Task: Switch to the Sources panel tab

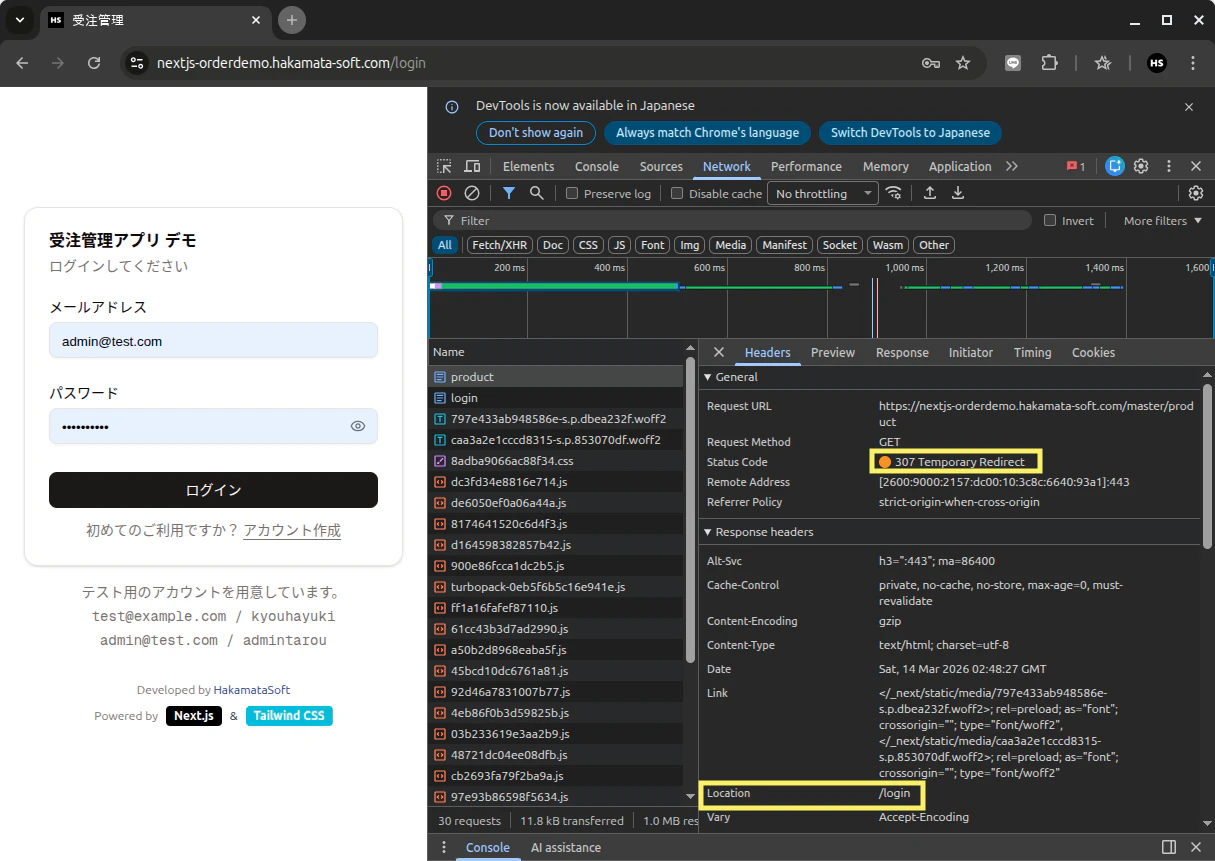Action: 661,166
